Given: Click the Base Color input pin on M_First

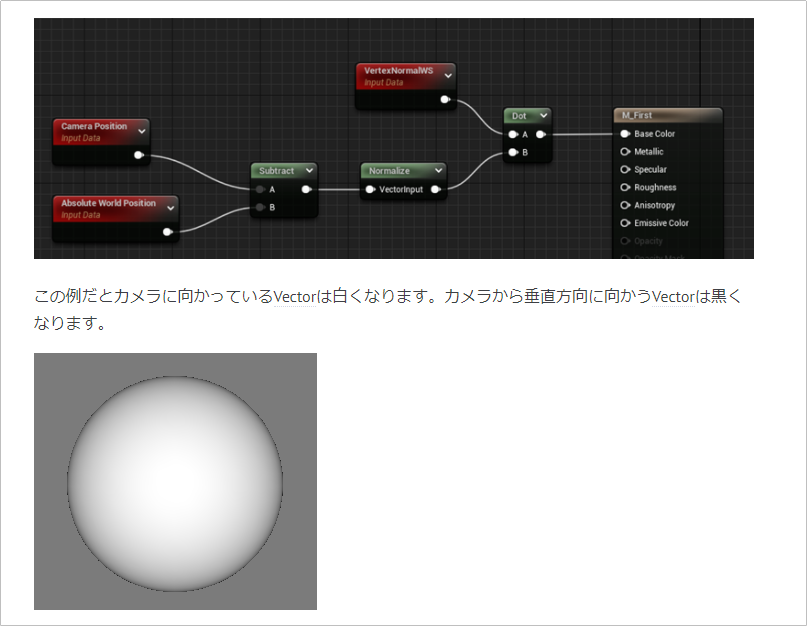Looking at the screenshot, I should pos(623,134).
